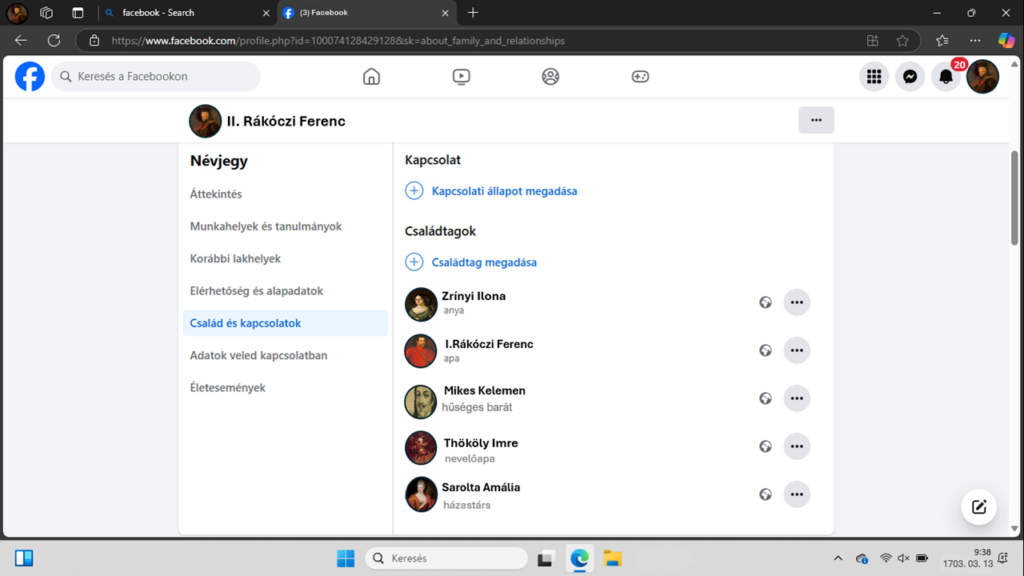Open Task View on taskbar

545,558
